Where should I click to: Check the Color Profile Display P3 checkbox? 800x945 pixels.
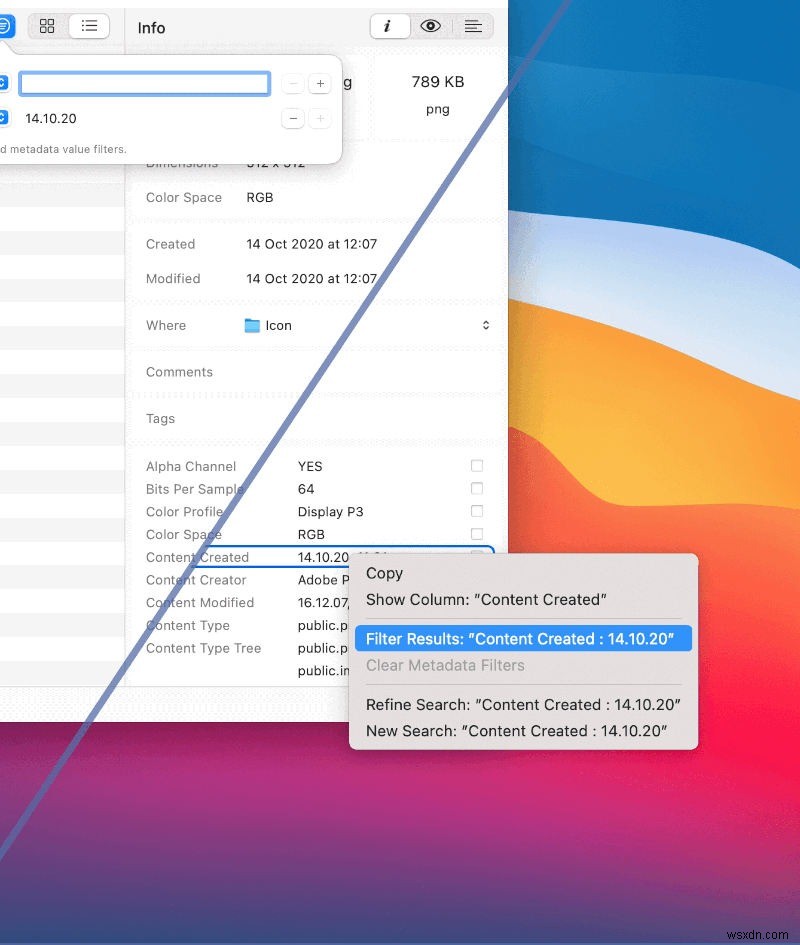click(477, 511)
